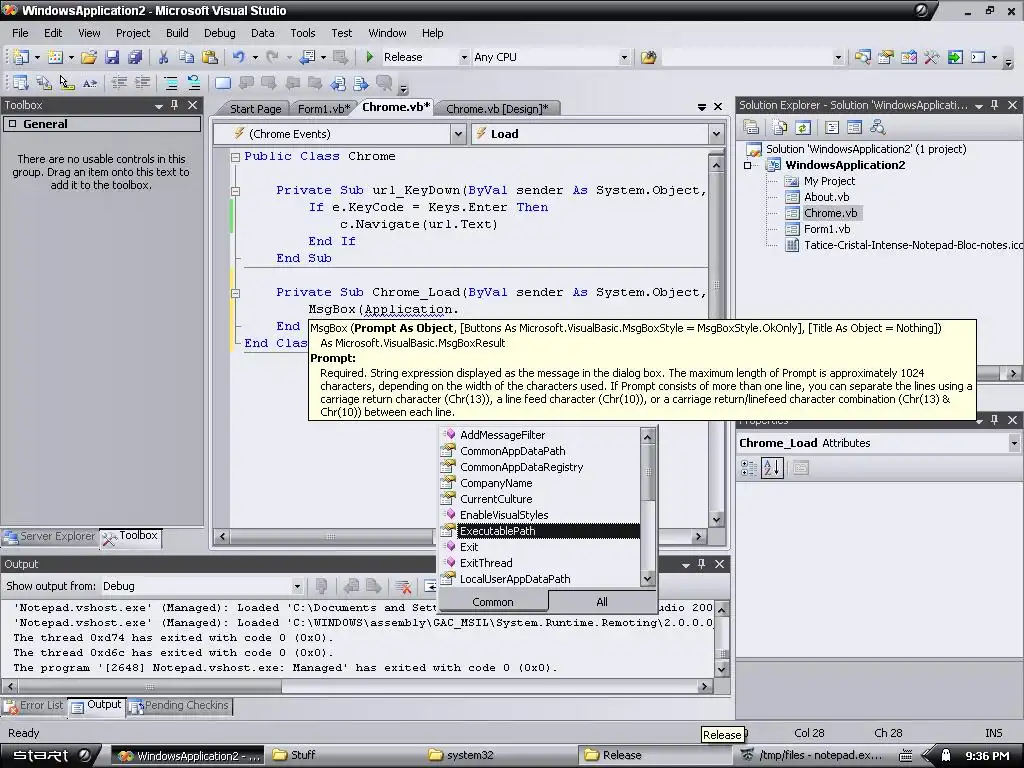
Task: Select About.vb in Solution Explorer
Action: tap(826, 197)
